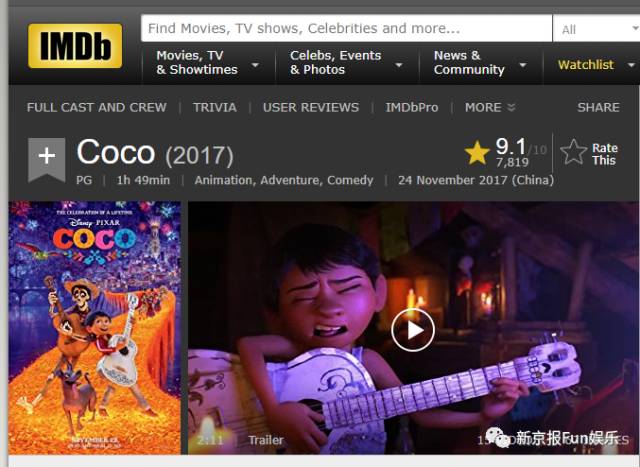Image resolution: width=640 pixels, height=467 pixels.
Task: Click the yellow rating star
Action: coord(477,153)
